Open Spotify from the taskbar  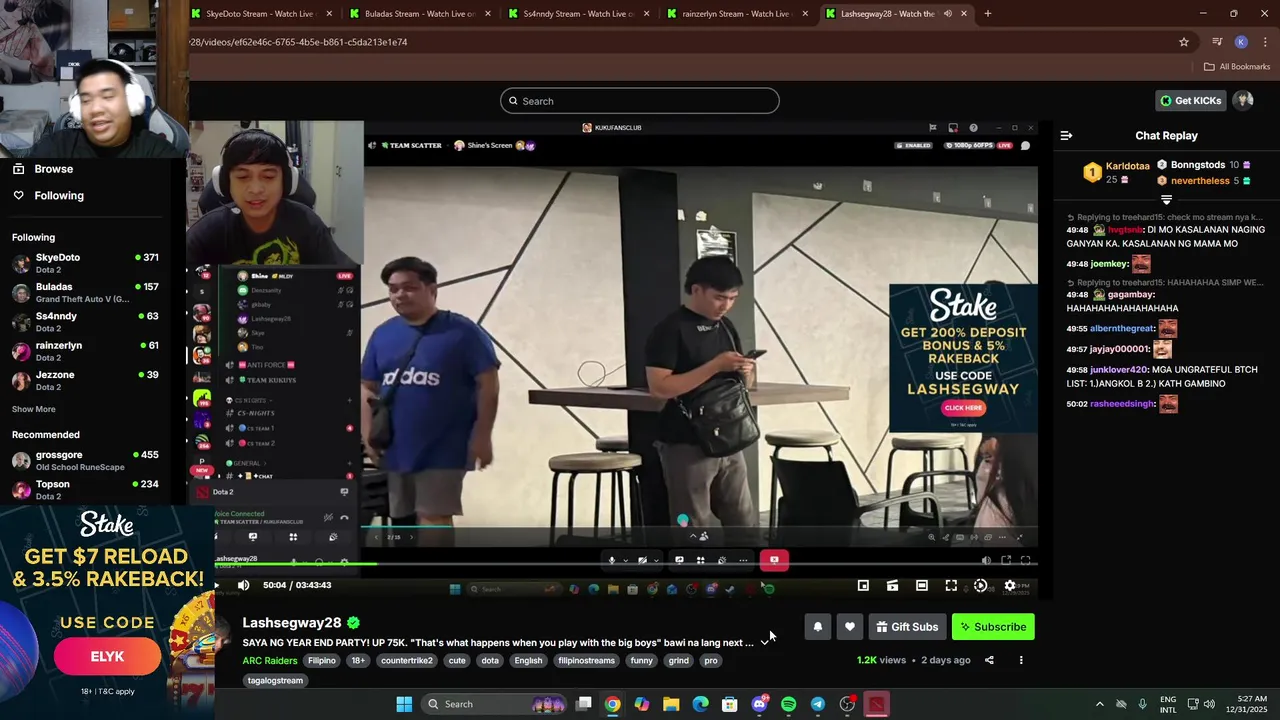pyautogui.click(x=788, y=704)
